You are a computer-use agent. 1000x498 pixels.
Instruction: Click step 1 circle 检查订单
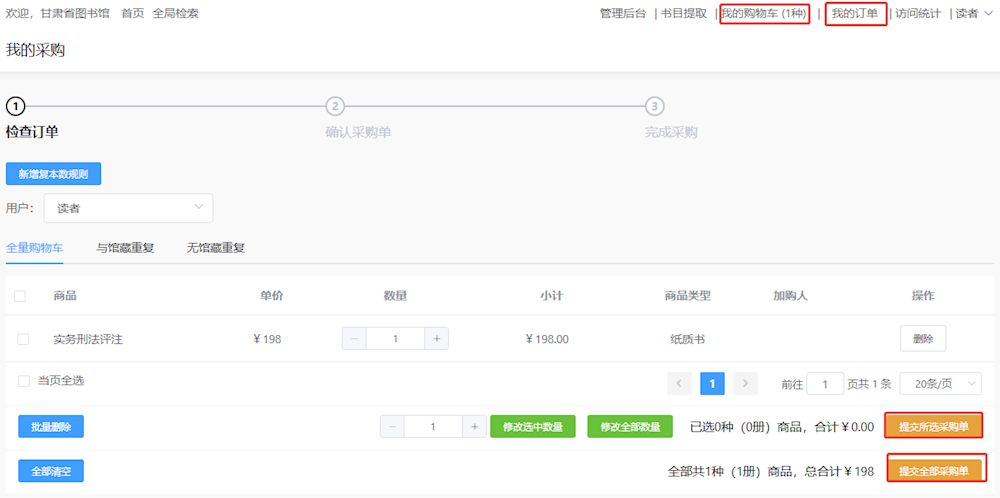[x=15, y=105]
